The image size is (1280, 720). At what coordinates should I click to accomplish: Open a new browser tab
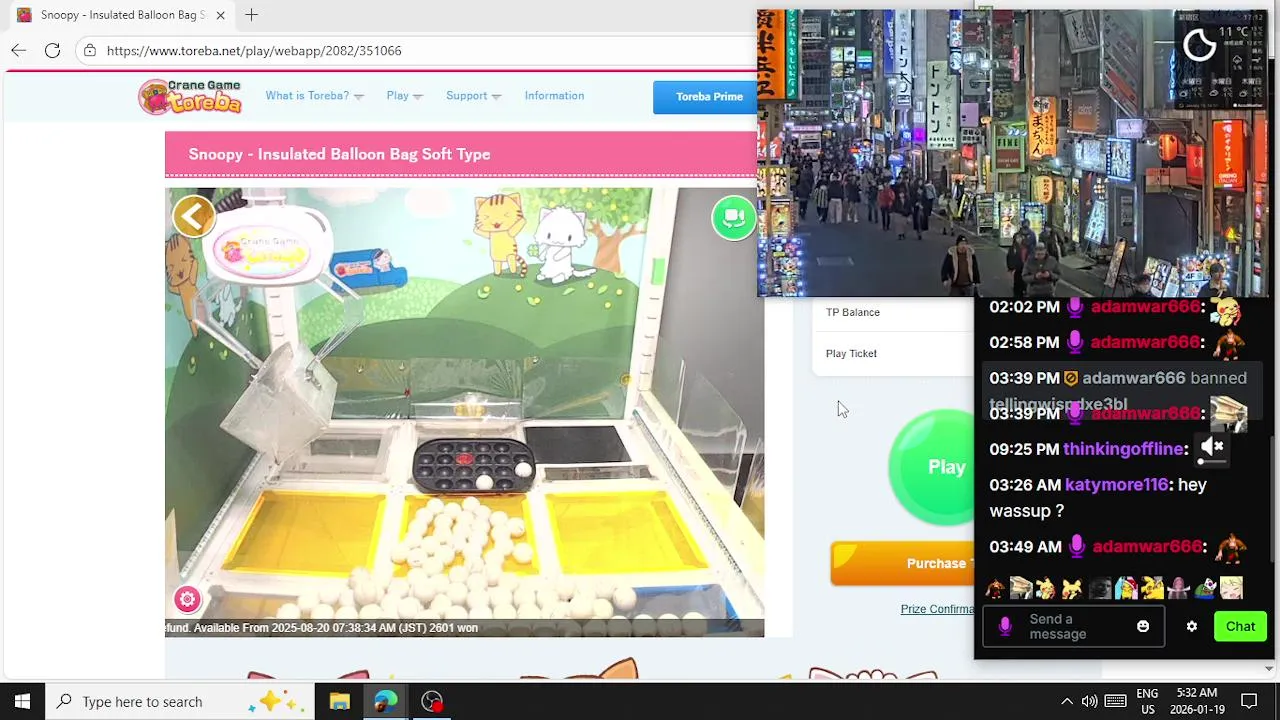tap(252, 15)
